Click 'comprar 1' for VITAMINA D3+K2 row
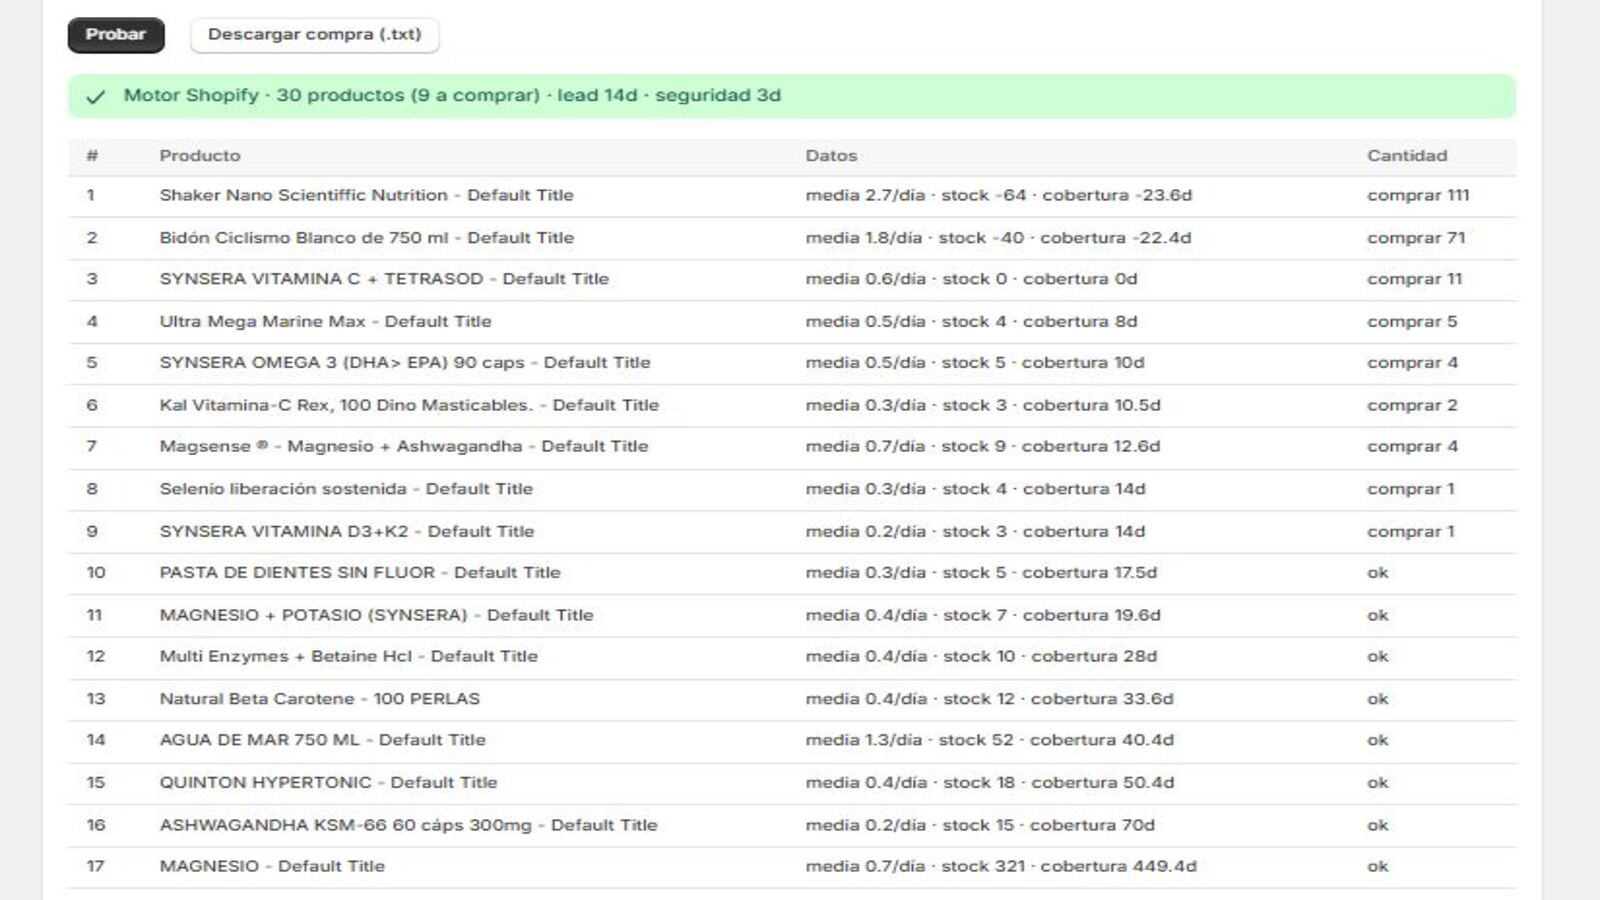Viewport: 1600px width, 900px height. tap(1411, 532)
